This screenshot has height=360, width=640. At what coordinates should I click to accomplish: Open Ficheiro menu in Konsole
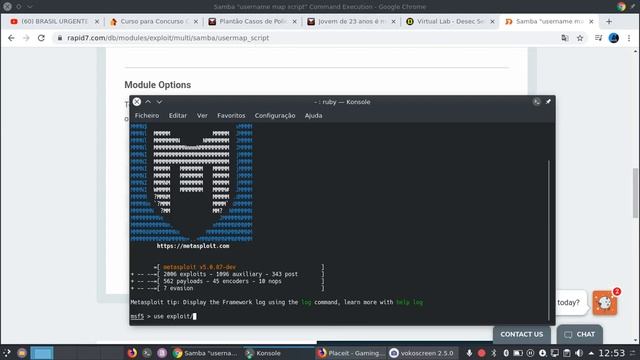click(147, 116)
